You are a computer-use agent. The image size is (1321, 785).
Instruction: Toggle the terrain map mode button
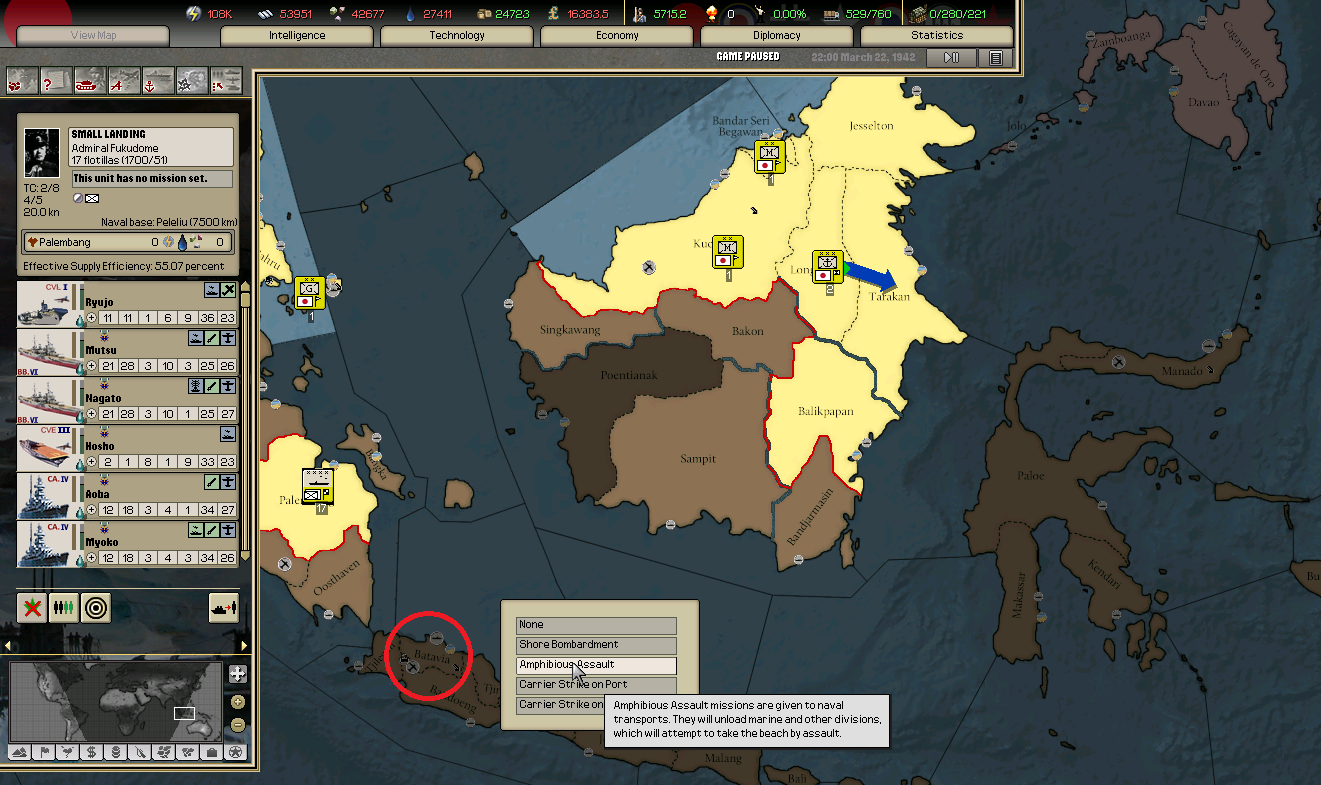coord(20,752)
